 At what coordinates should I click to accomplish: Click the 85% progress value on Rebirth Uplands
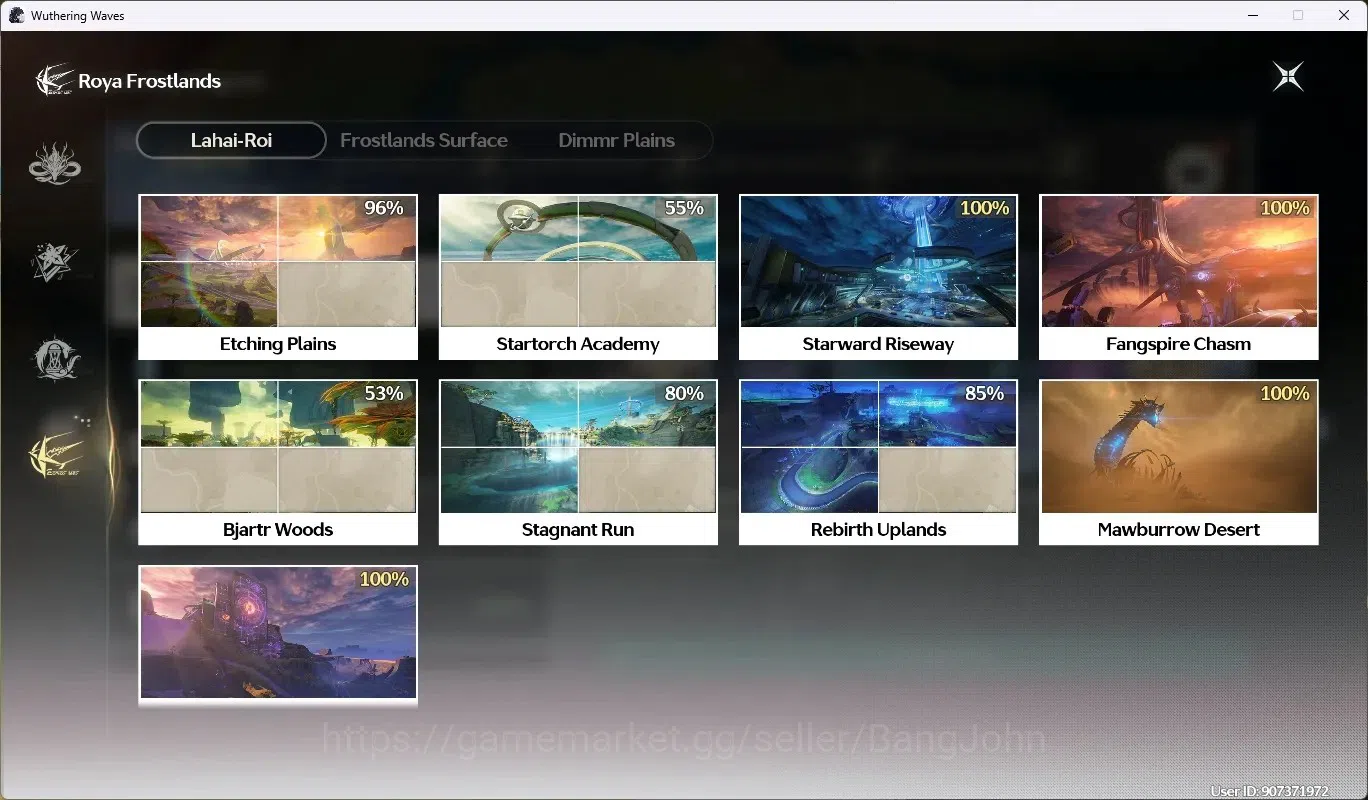(x=984, y=393)
